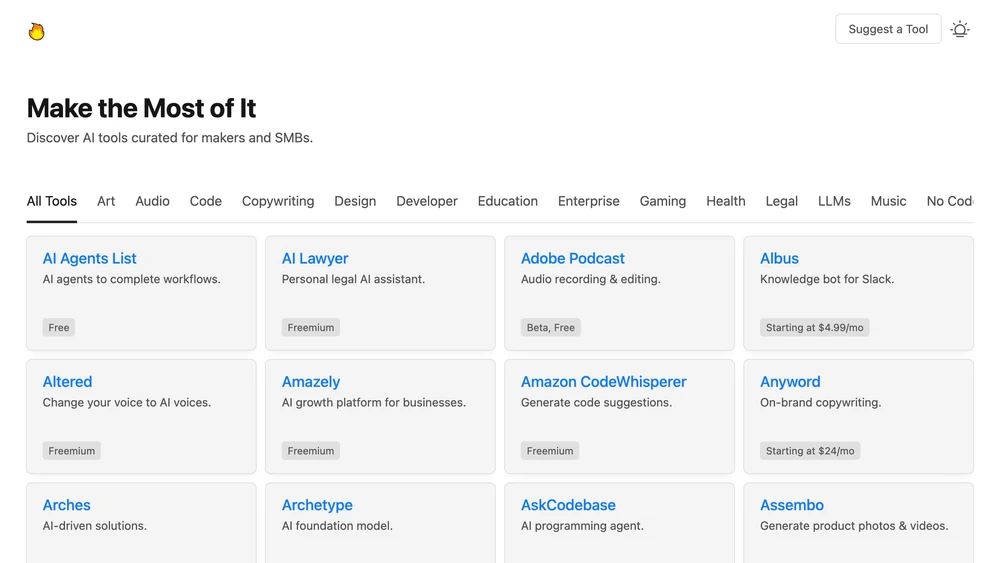Click 'AI-driven solutions.' description
The height and width of the screenshot is (563, 1000).
(94, 526)
